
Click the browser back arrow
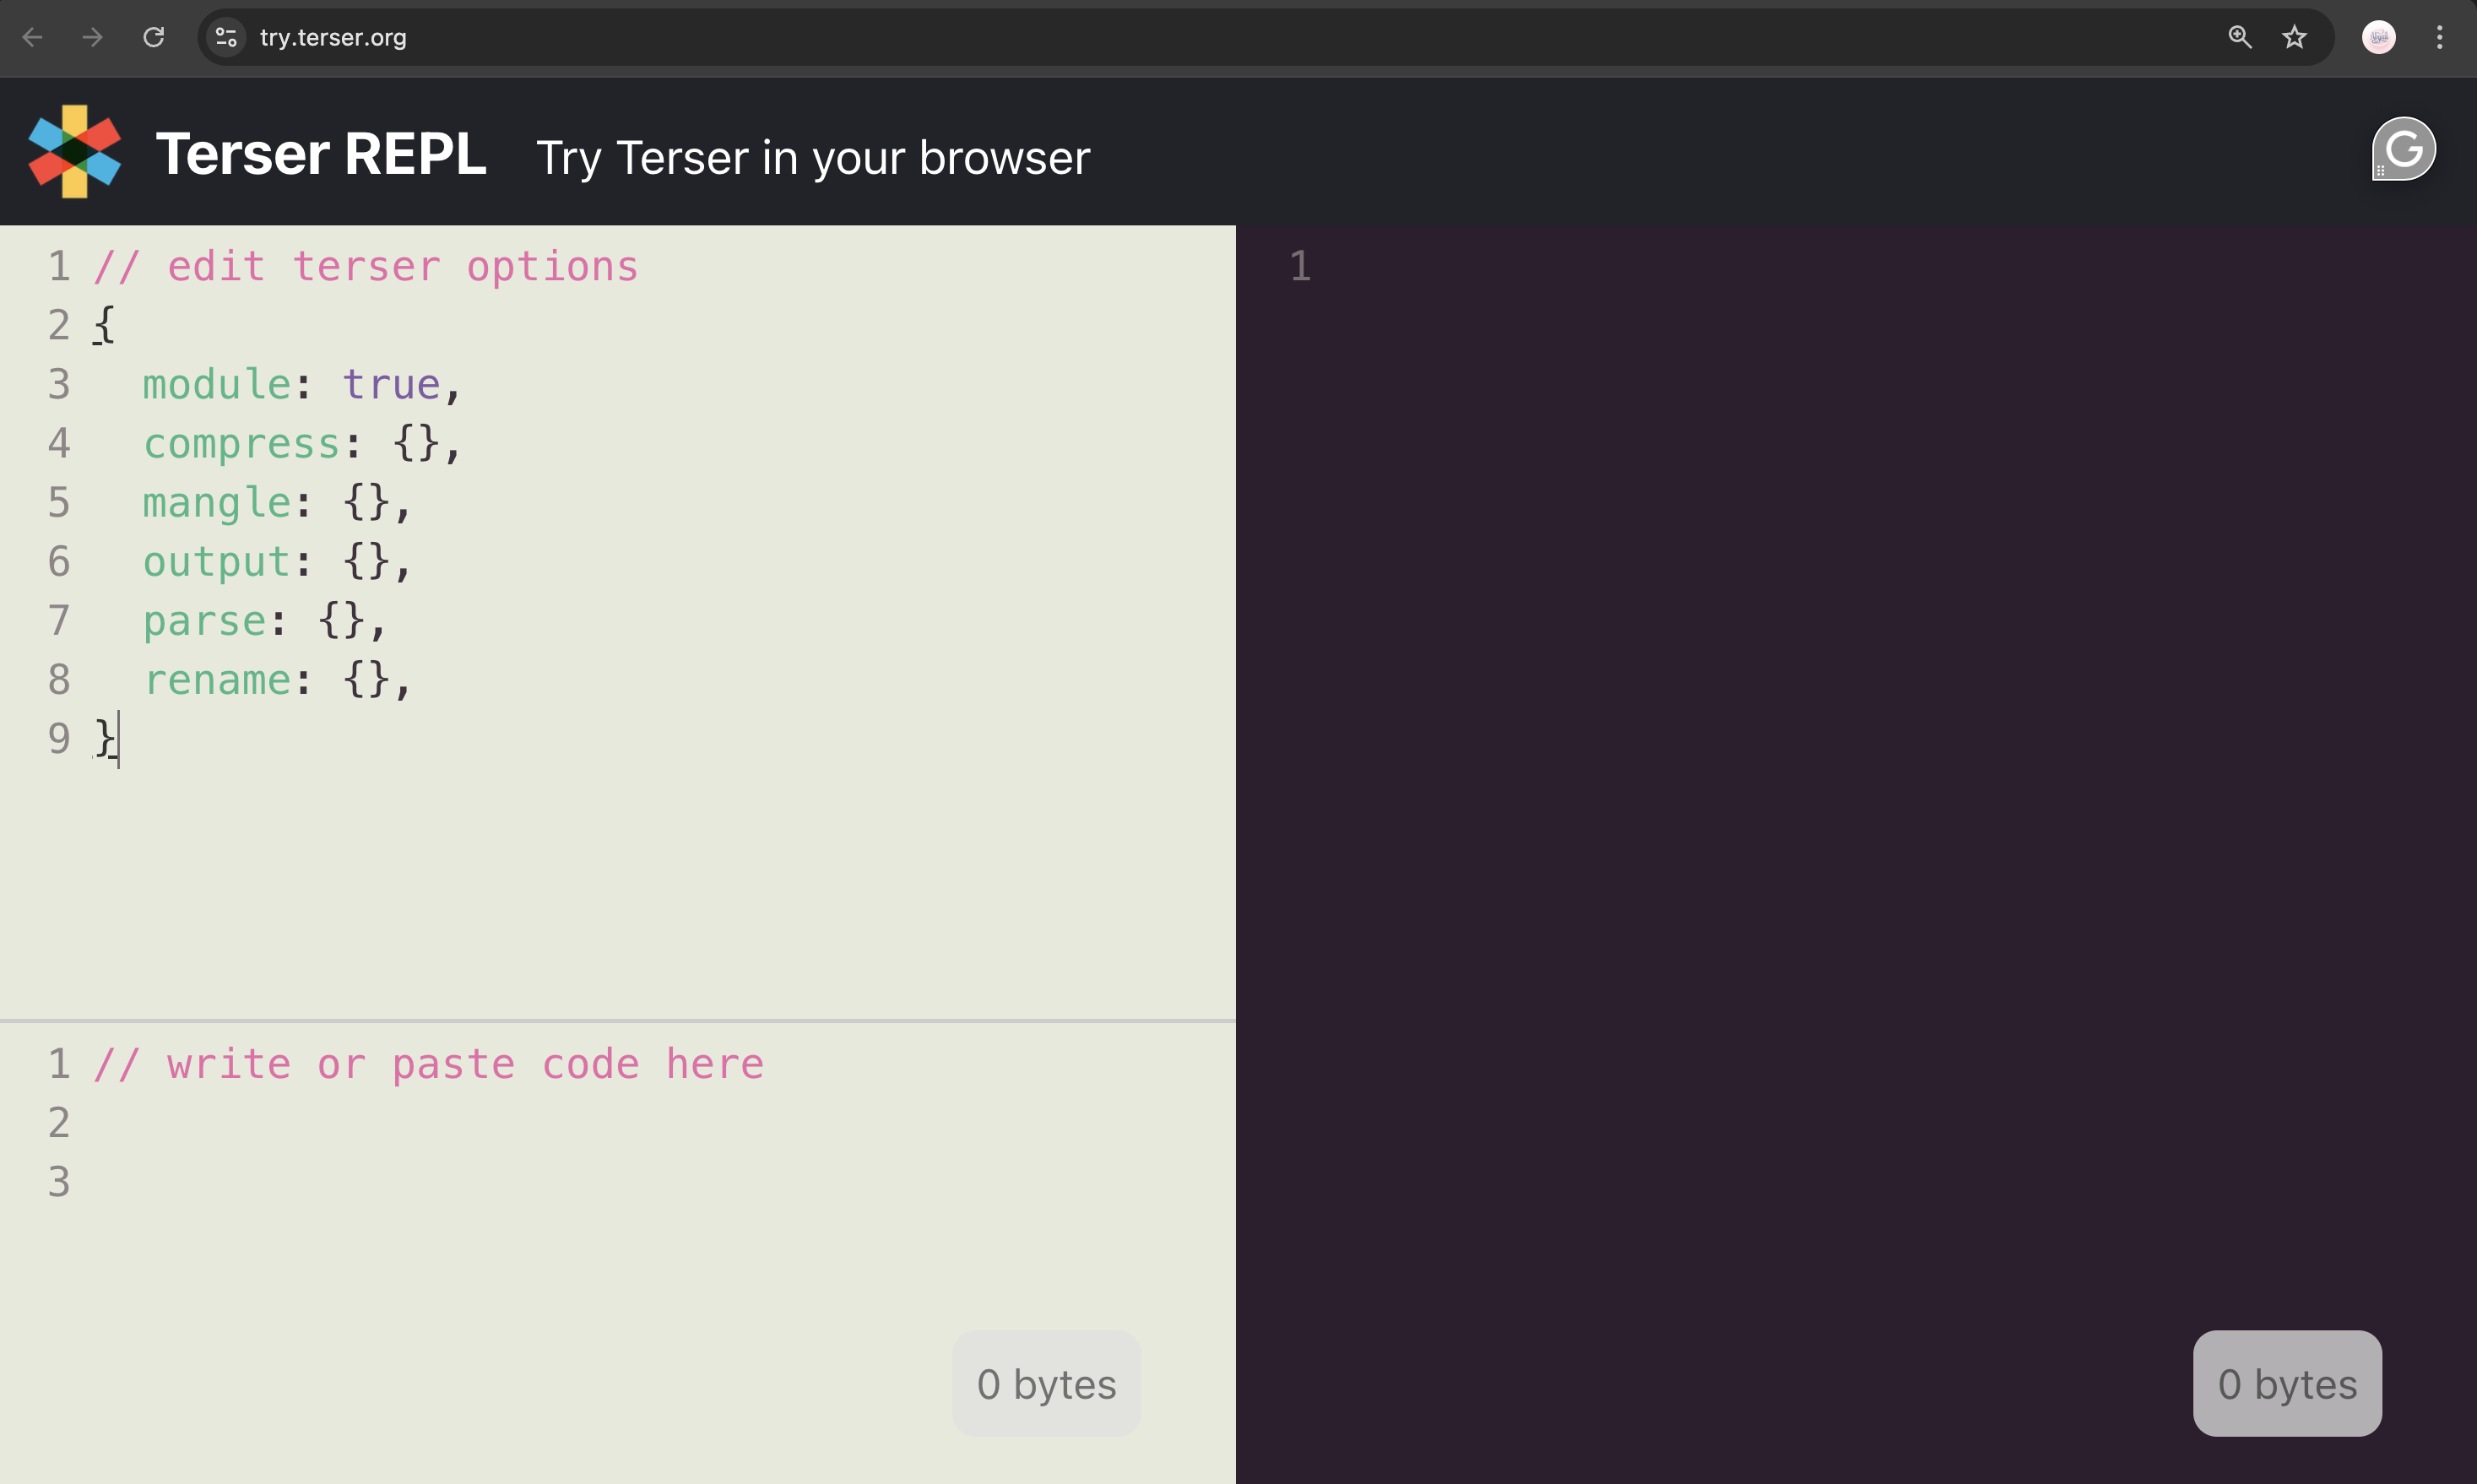click(x=32, y=38)
